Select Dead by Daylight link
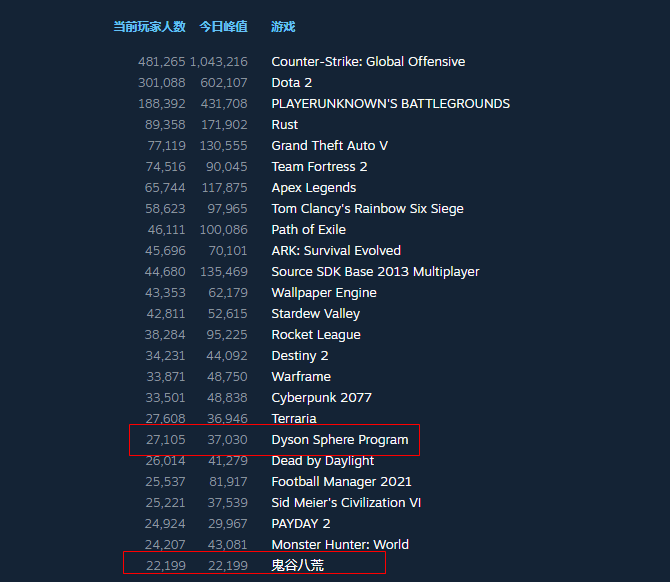Viewport: 670px width, 582px height. pos(322,461)
